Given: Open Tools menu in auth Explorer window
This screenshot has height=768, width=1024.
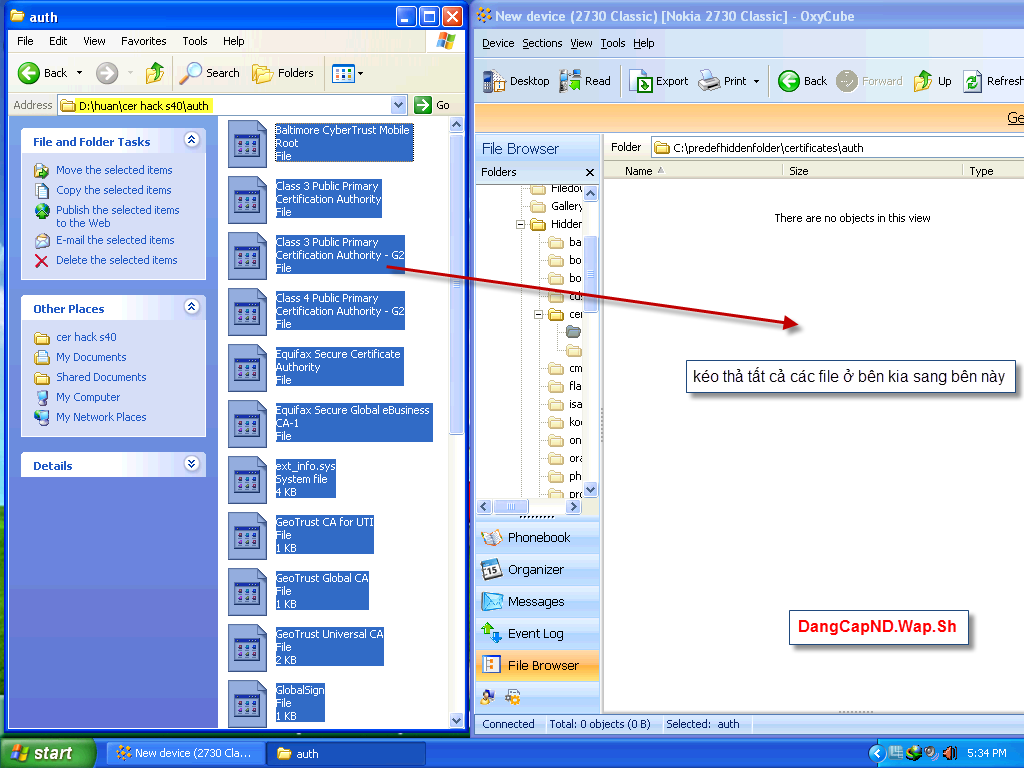Looking at the screenshot, I should click(195, 41).
